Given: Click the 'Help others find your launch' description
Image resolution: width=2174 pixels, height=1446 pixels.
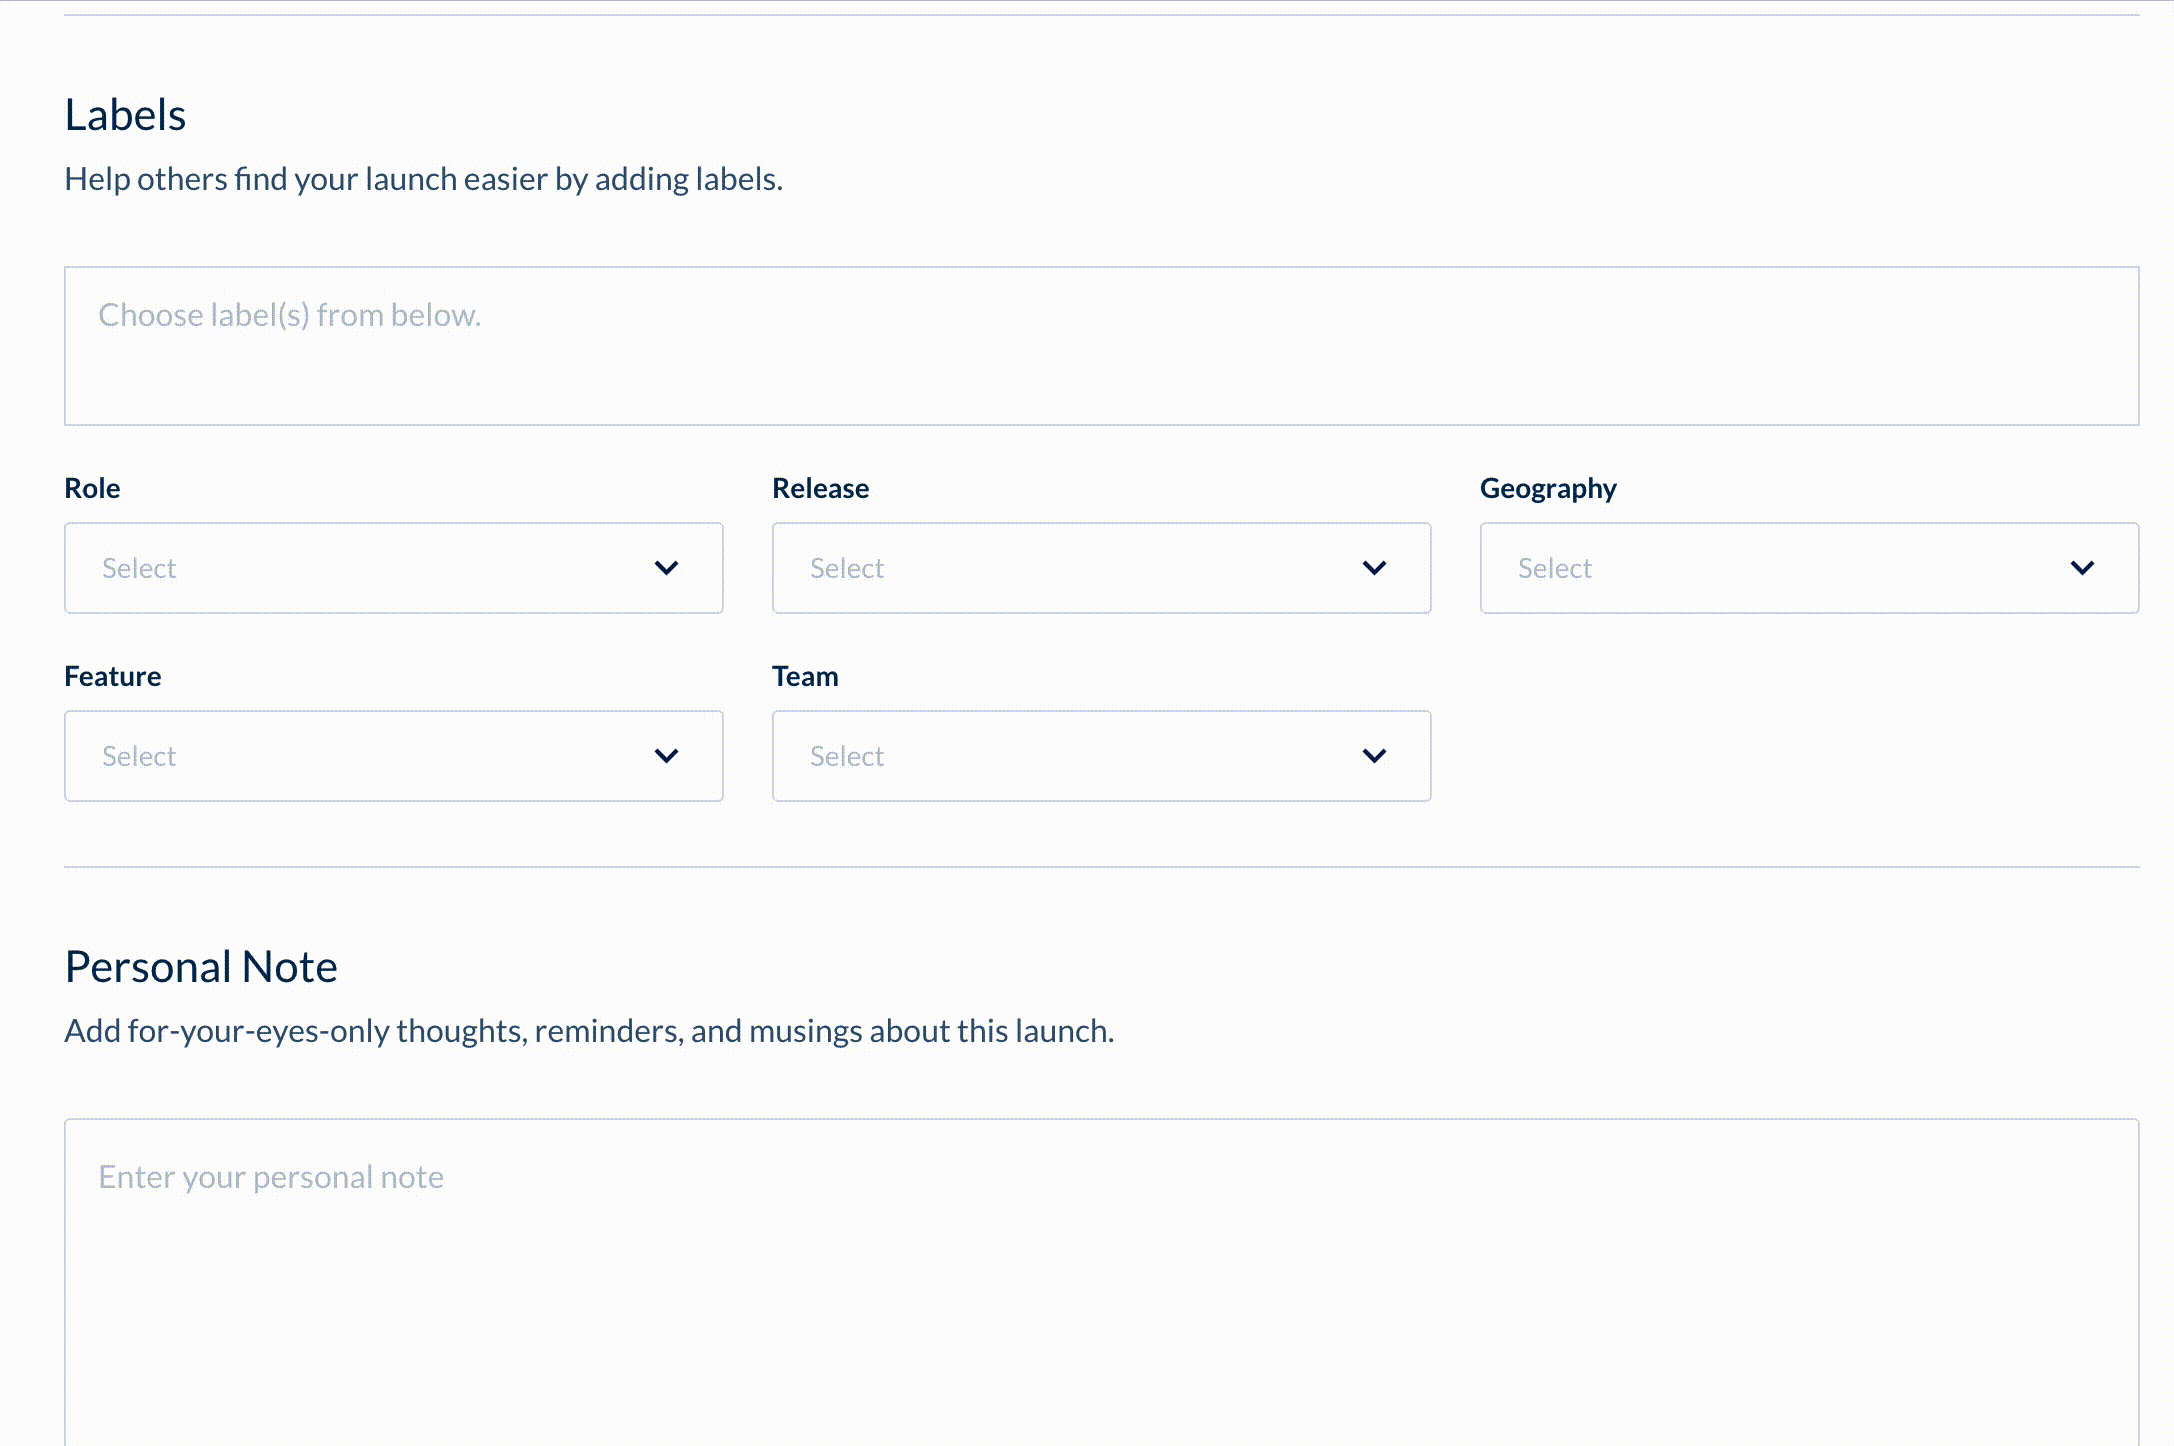Looking at the screenshot, I should (423, 179).
